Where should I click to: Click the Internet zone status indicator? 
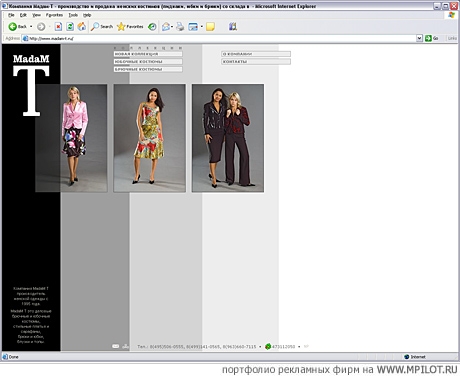point(415,357)
